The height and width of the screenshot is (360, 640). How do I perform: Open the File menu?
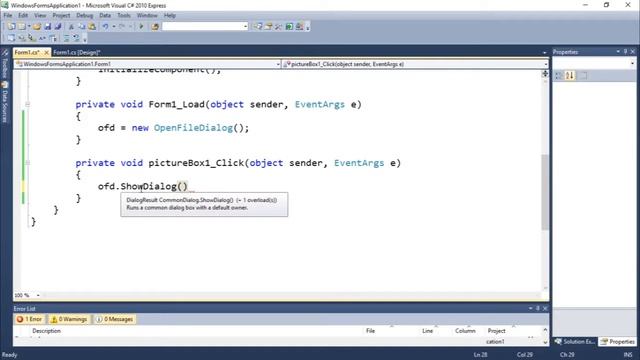8,16
